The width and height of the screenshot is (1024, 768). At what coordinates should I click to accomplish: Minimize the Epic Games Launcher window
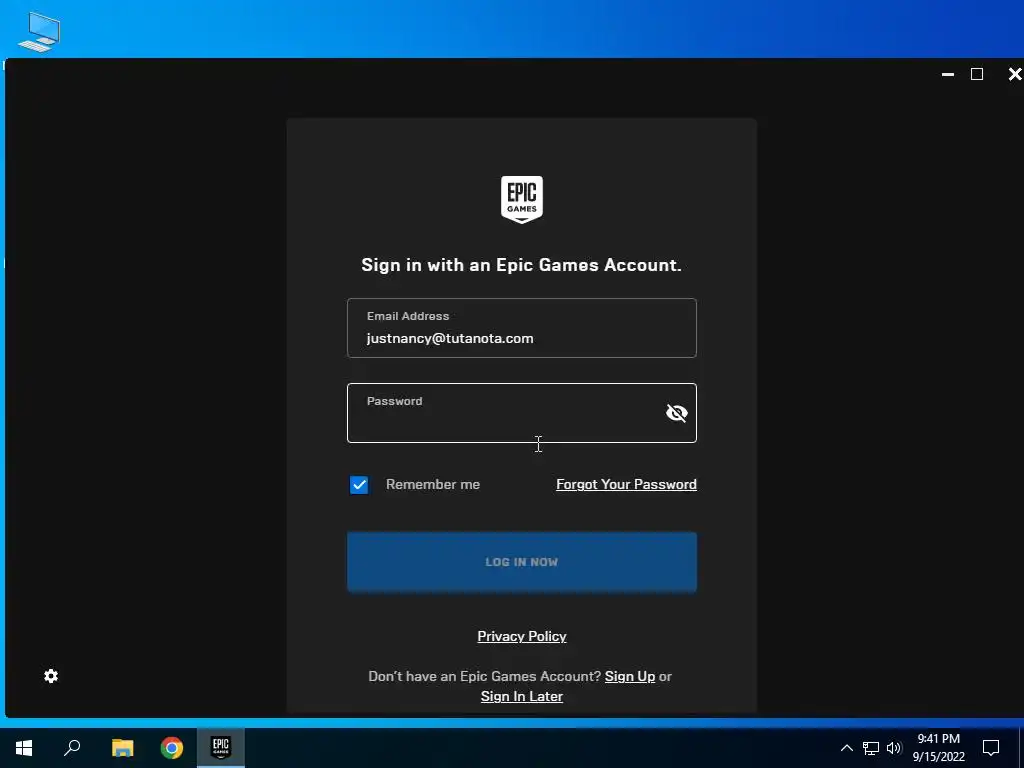(948, 74)
